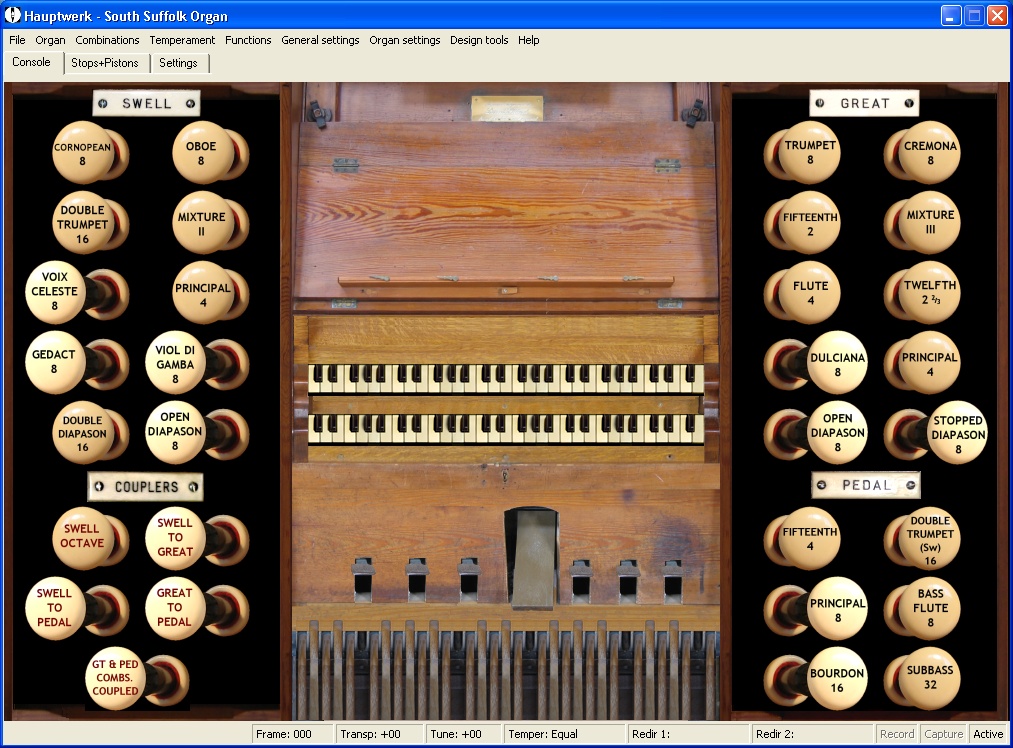Open the Help menu

tap(528, 40)
